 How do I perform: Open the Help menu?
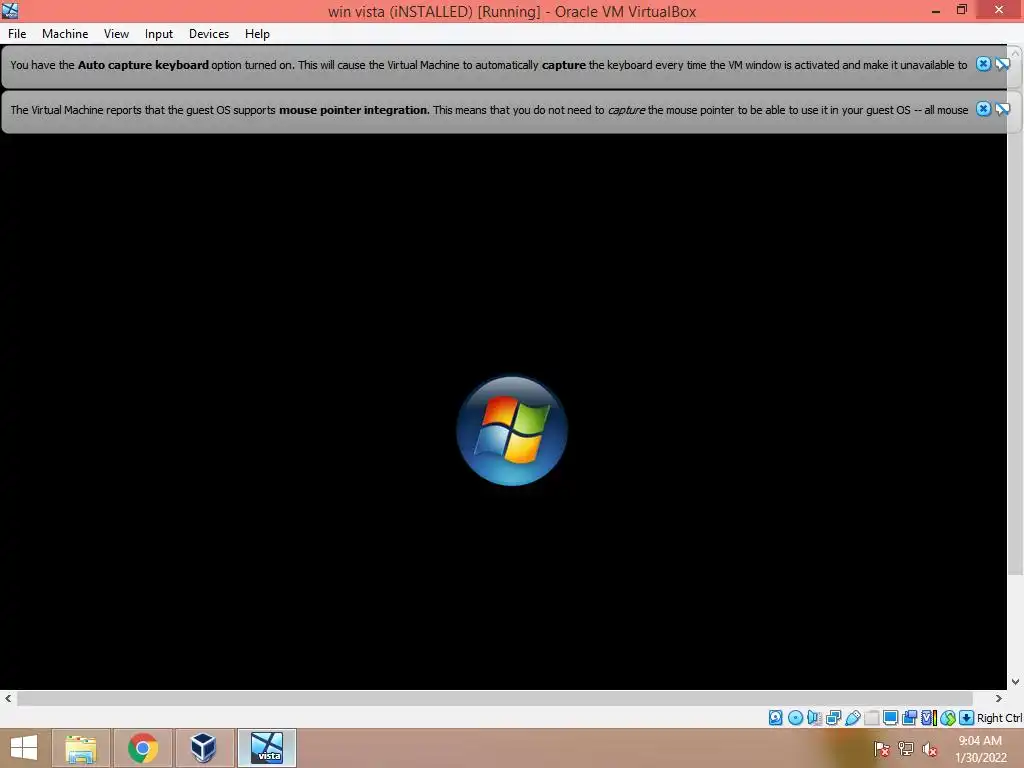point(257,34)
